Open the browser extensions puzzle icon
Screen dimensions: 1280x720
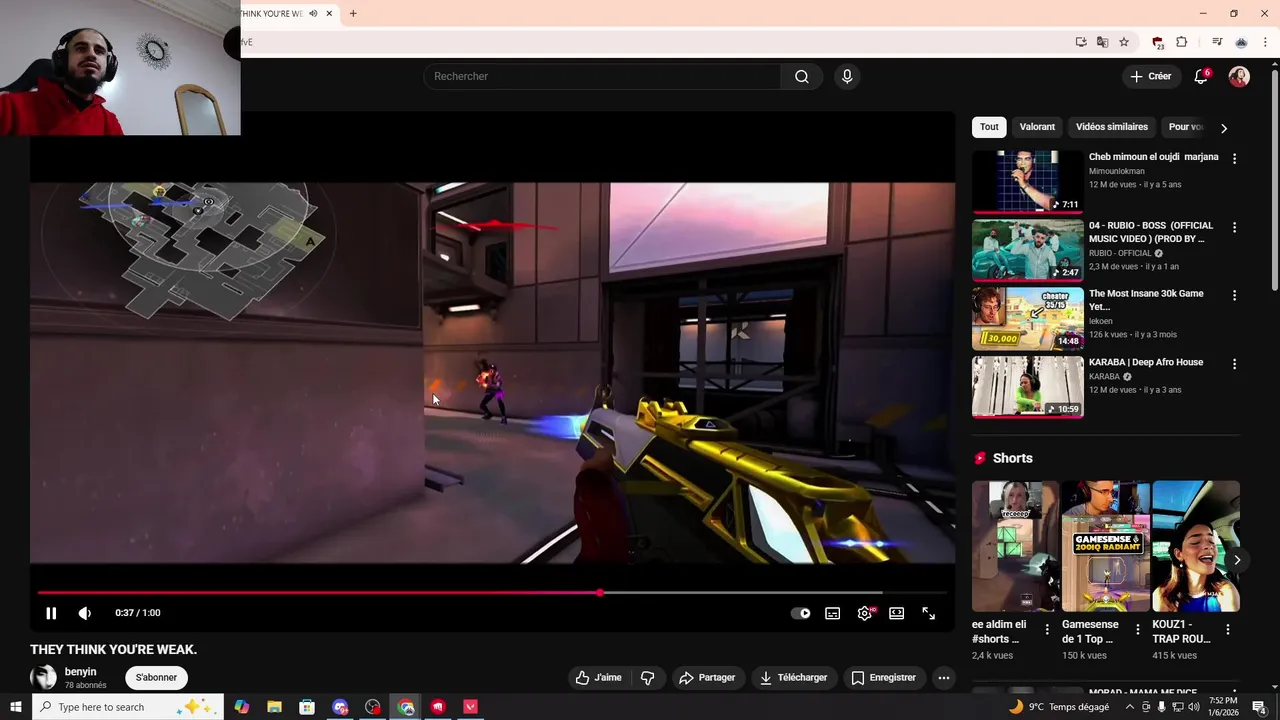[1181, 42]
